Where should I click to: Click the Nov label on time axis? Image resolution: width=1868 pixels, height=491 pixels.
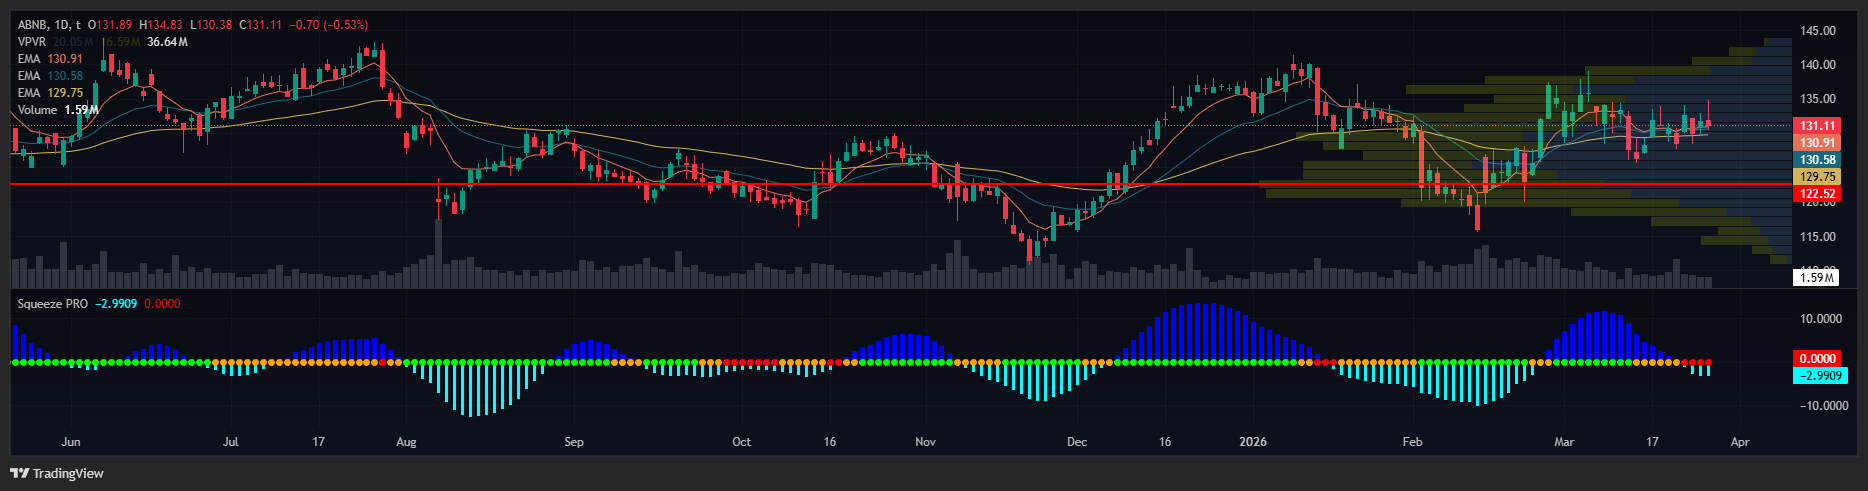point(926,442)
